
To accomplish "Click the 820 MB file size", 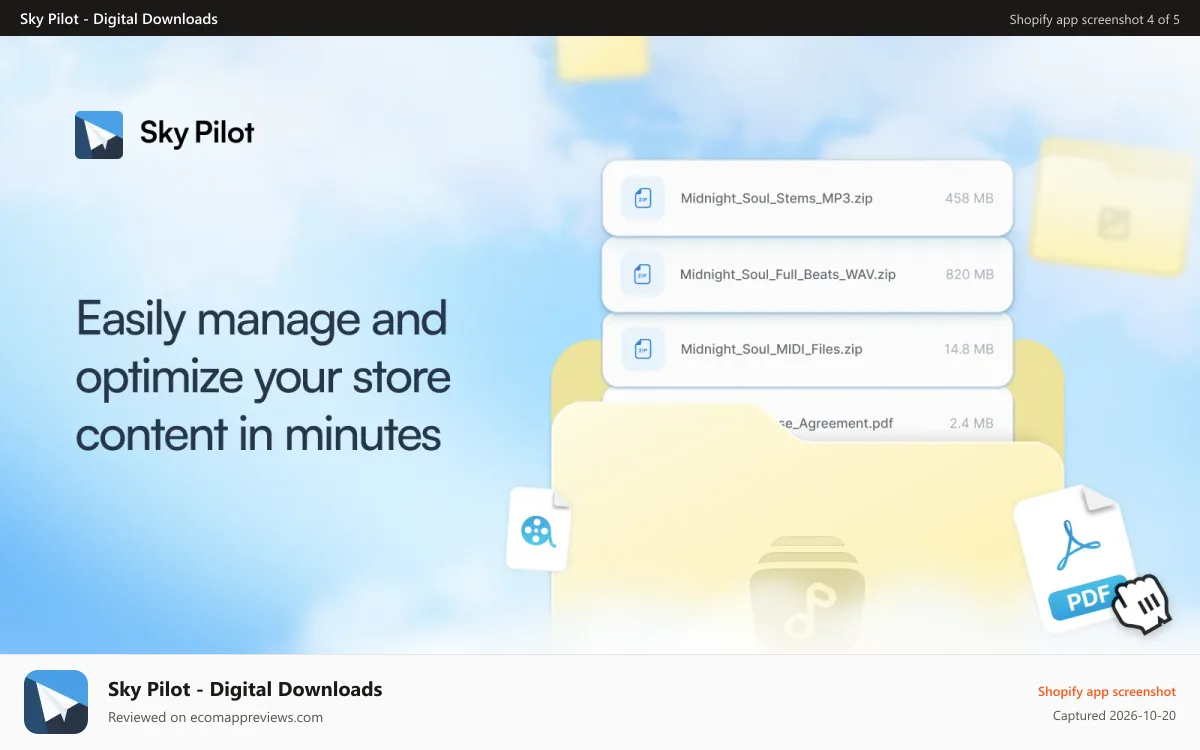I will point(970,274).
